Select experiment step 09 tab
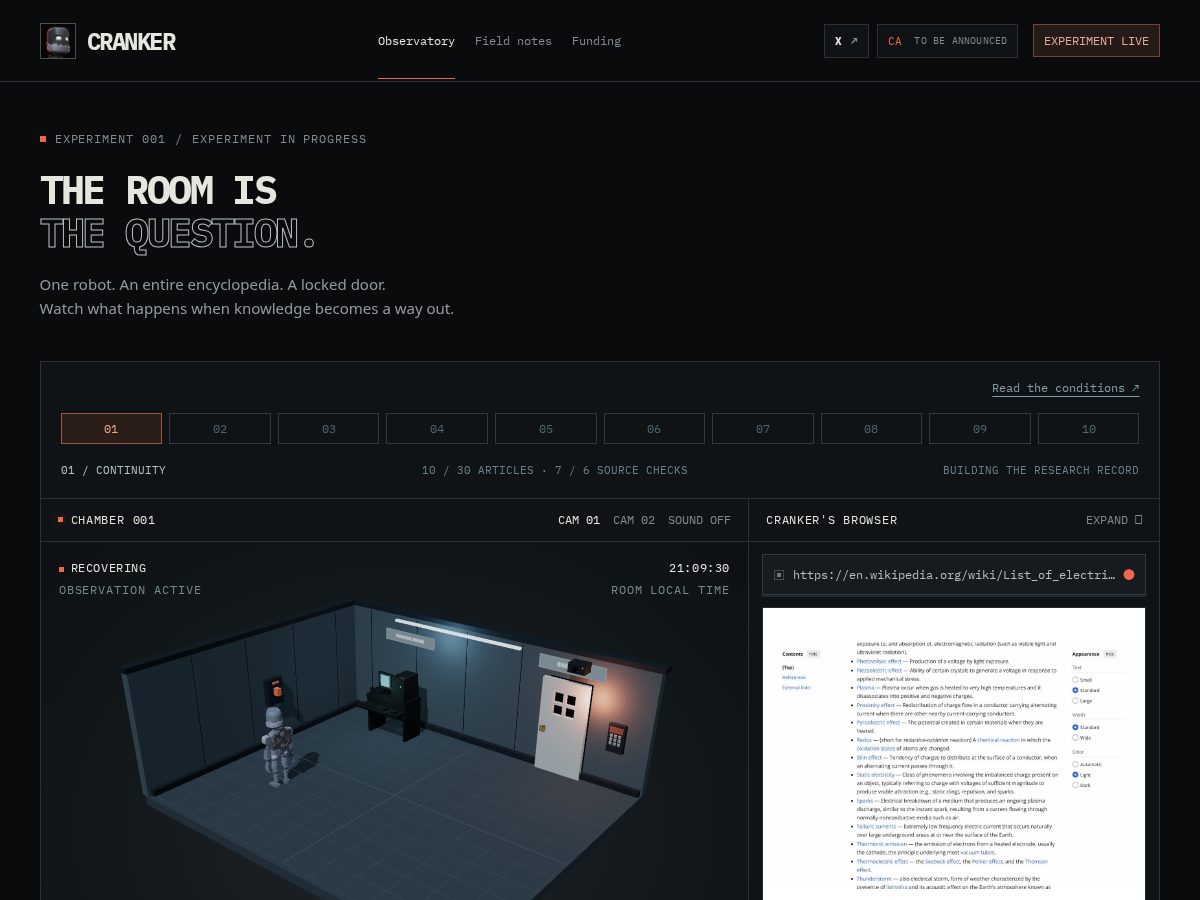This screenshot has height=900, width=1200. pos(980,429)
